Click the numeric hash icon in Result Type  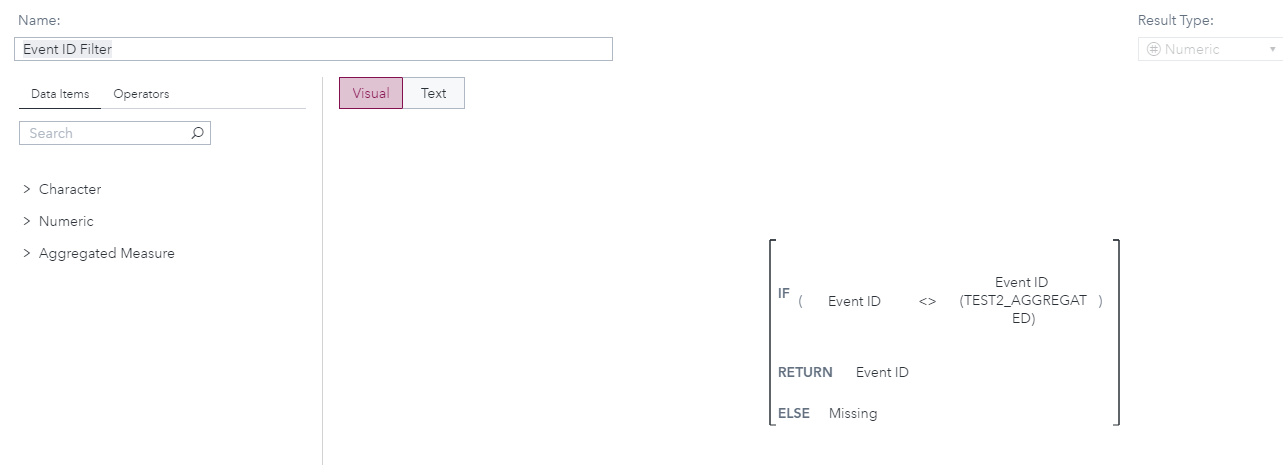tap(1153, 49)
